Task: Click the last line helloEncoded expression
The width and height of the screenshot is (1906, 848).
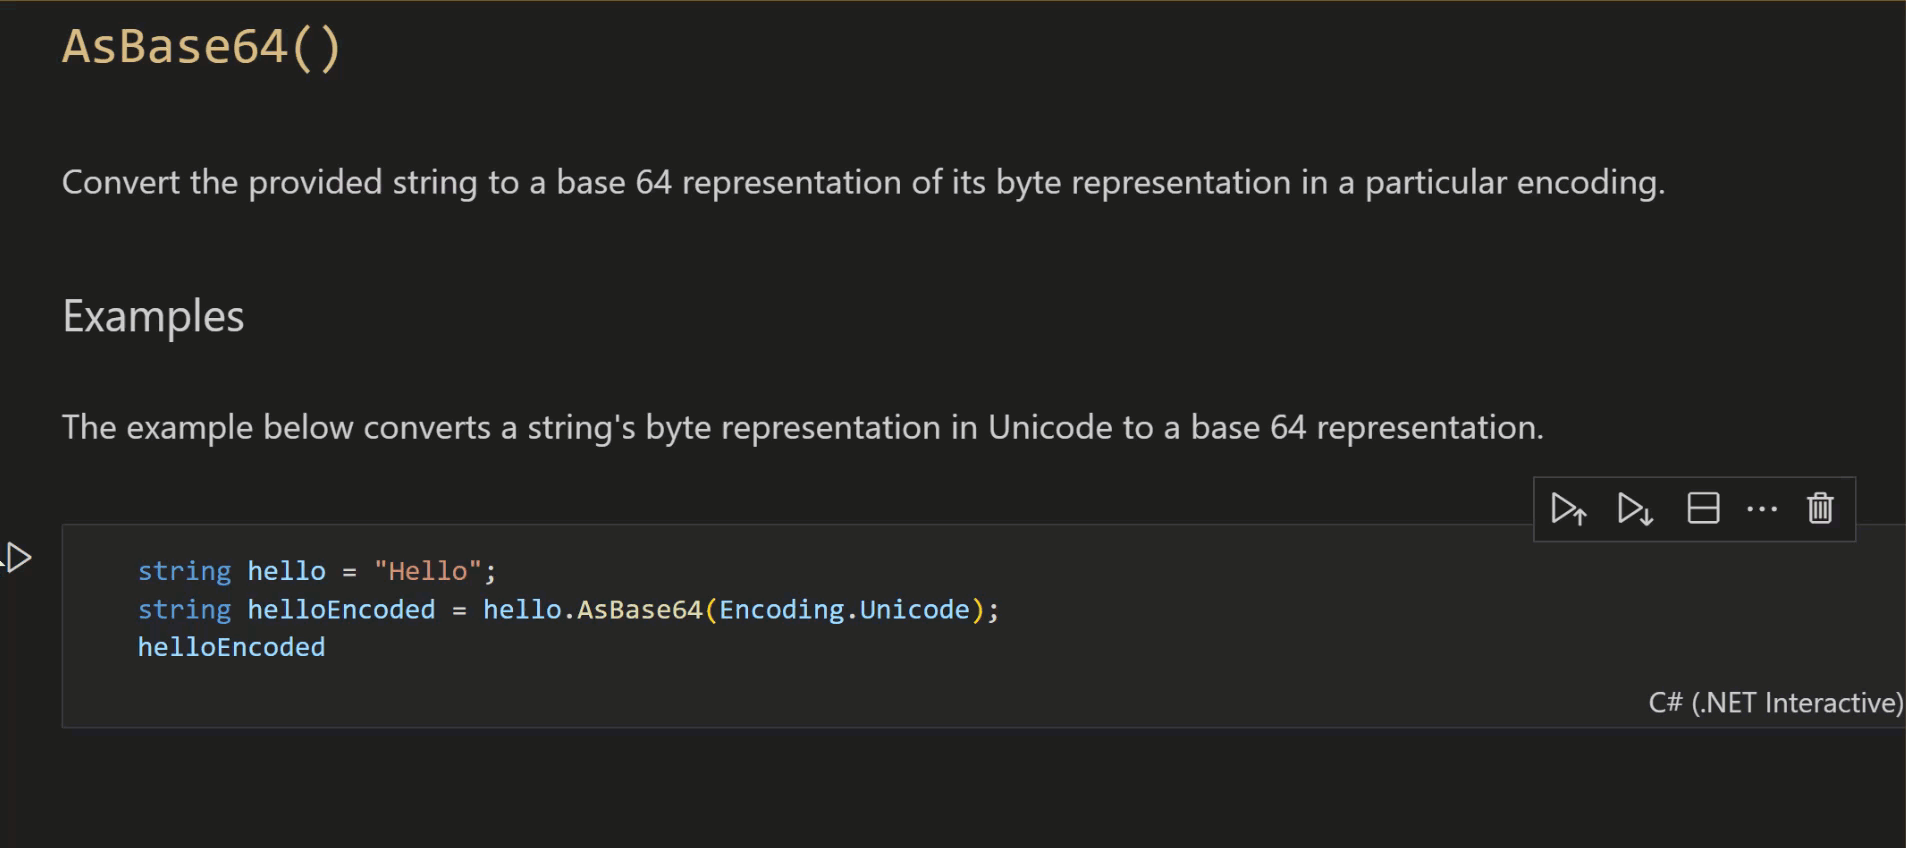Action: pyautogui.click(x=231, y=647)
